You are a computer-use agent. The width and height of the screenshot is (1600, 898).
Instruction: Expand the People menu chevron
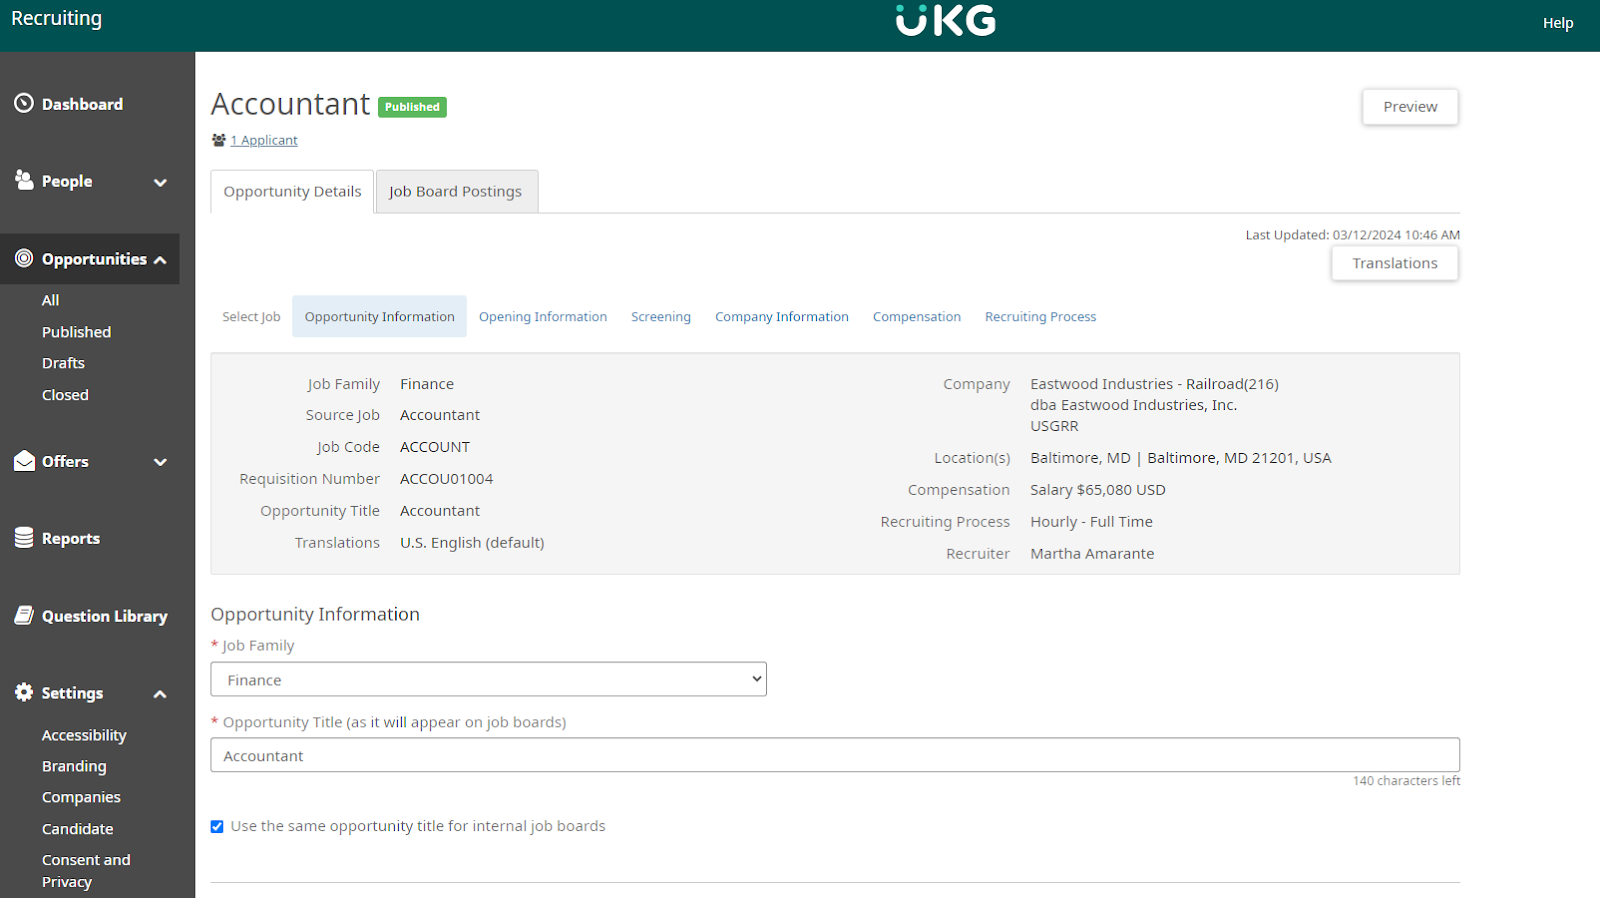160,182
